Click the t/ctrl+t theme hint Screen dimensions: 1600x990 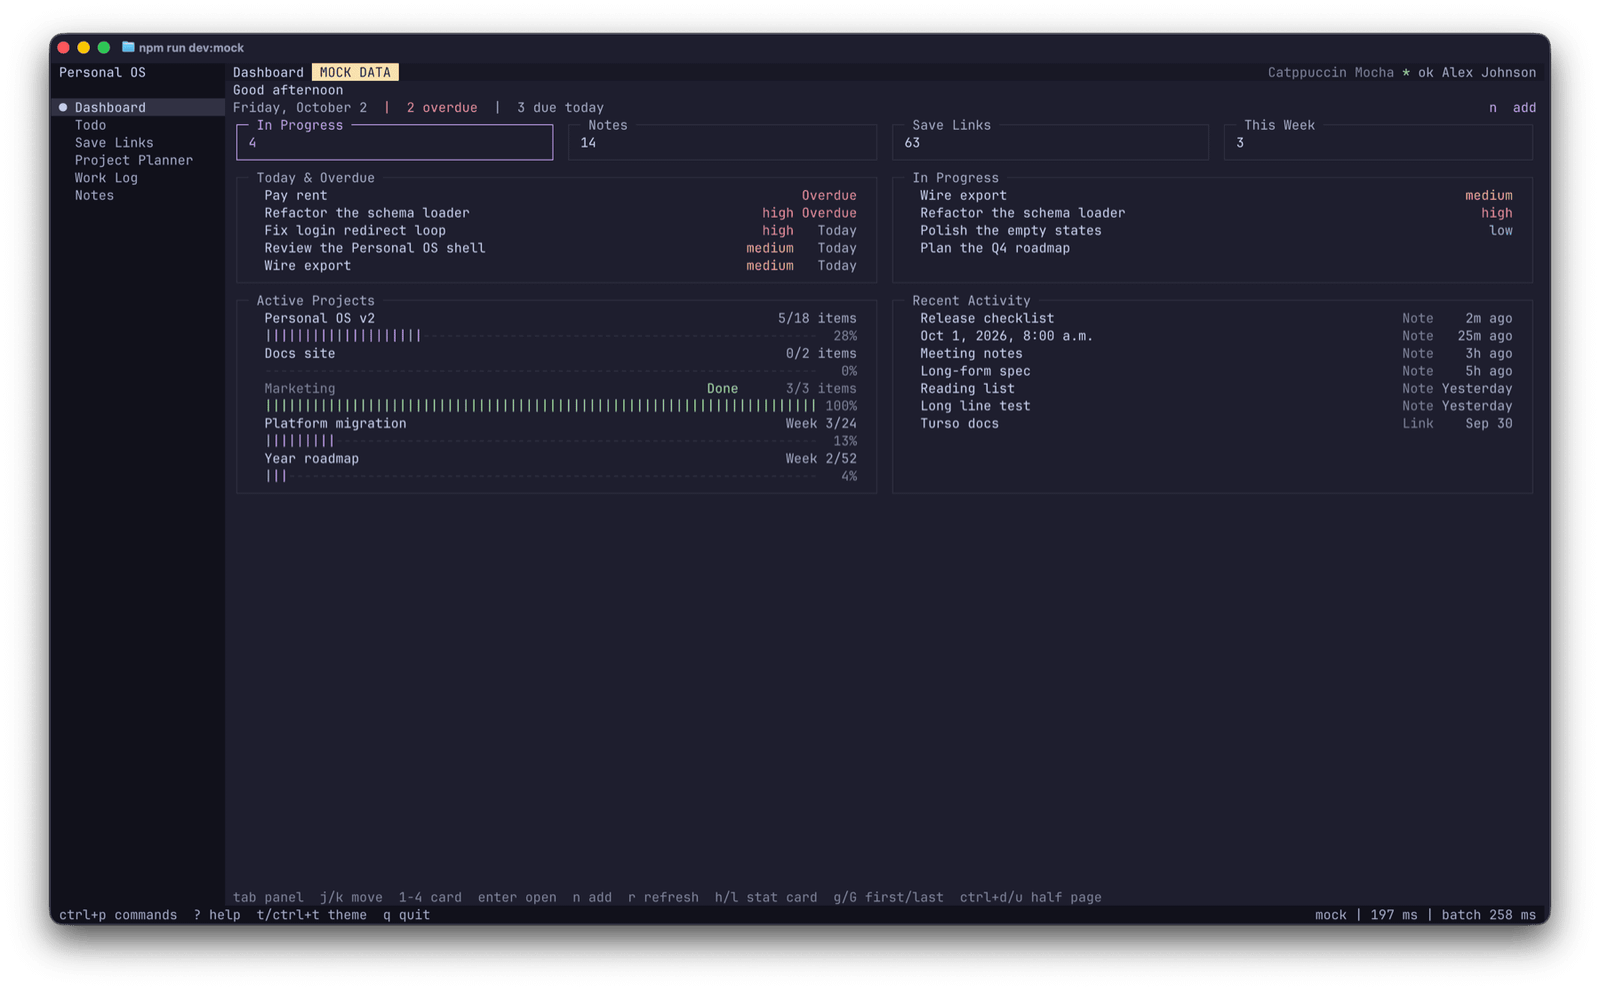pos(312,915)
